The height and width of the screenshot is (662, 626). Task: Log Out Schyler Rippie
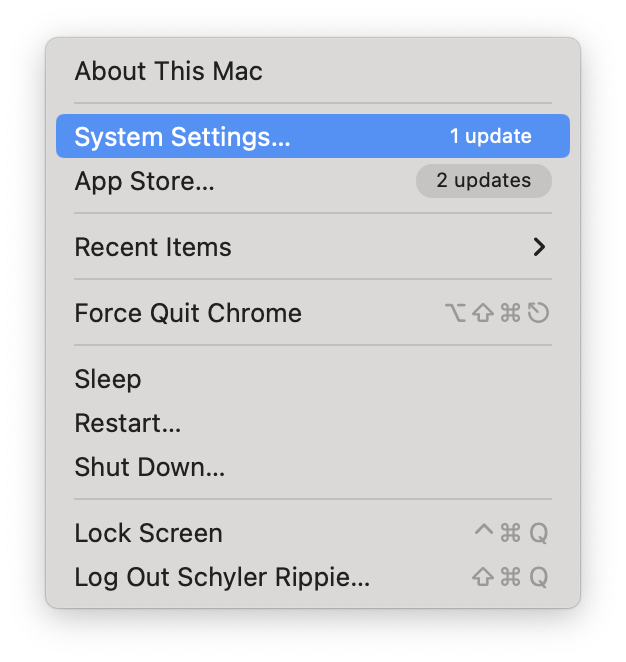pos(222,577)
